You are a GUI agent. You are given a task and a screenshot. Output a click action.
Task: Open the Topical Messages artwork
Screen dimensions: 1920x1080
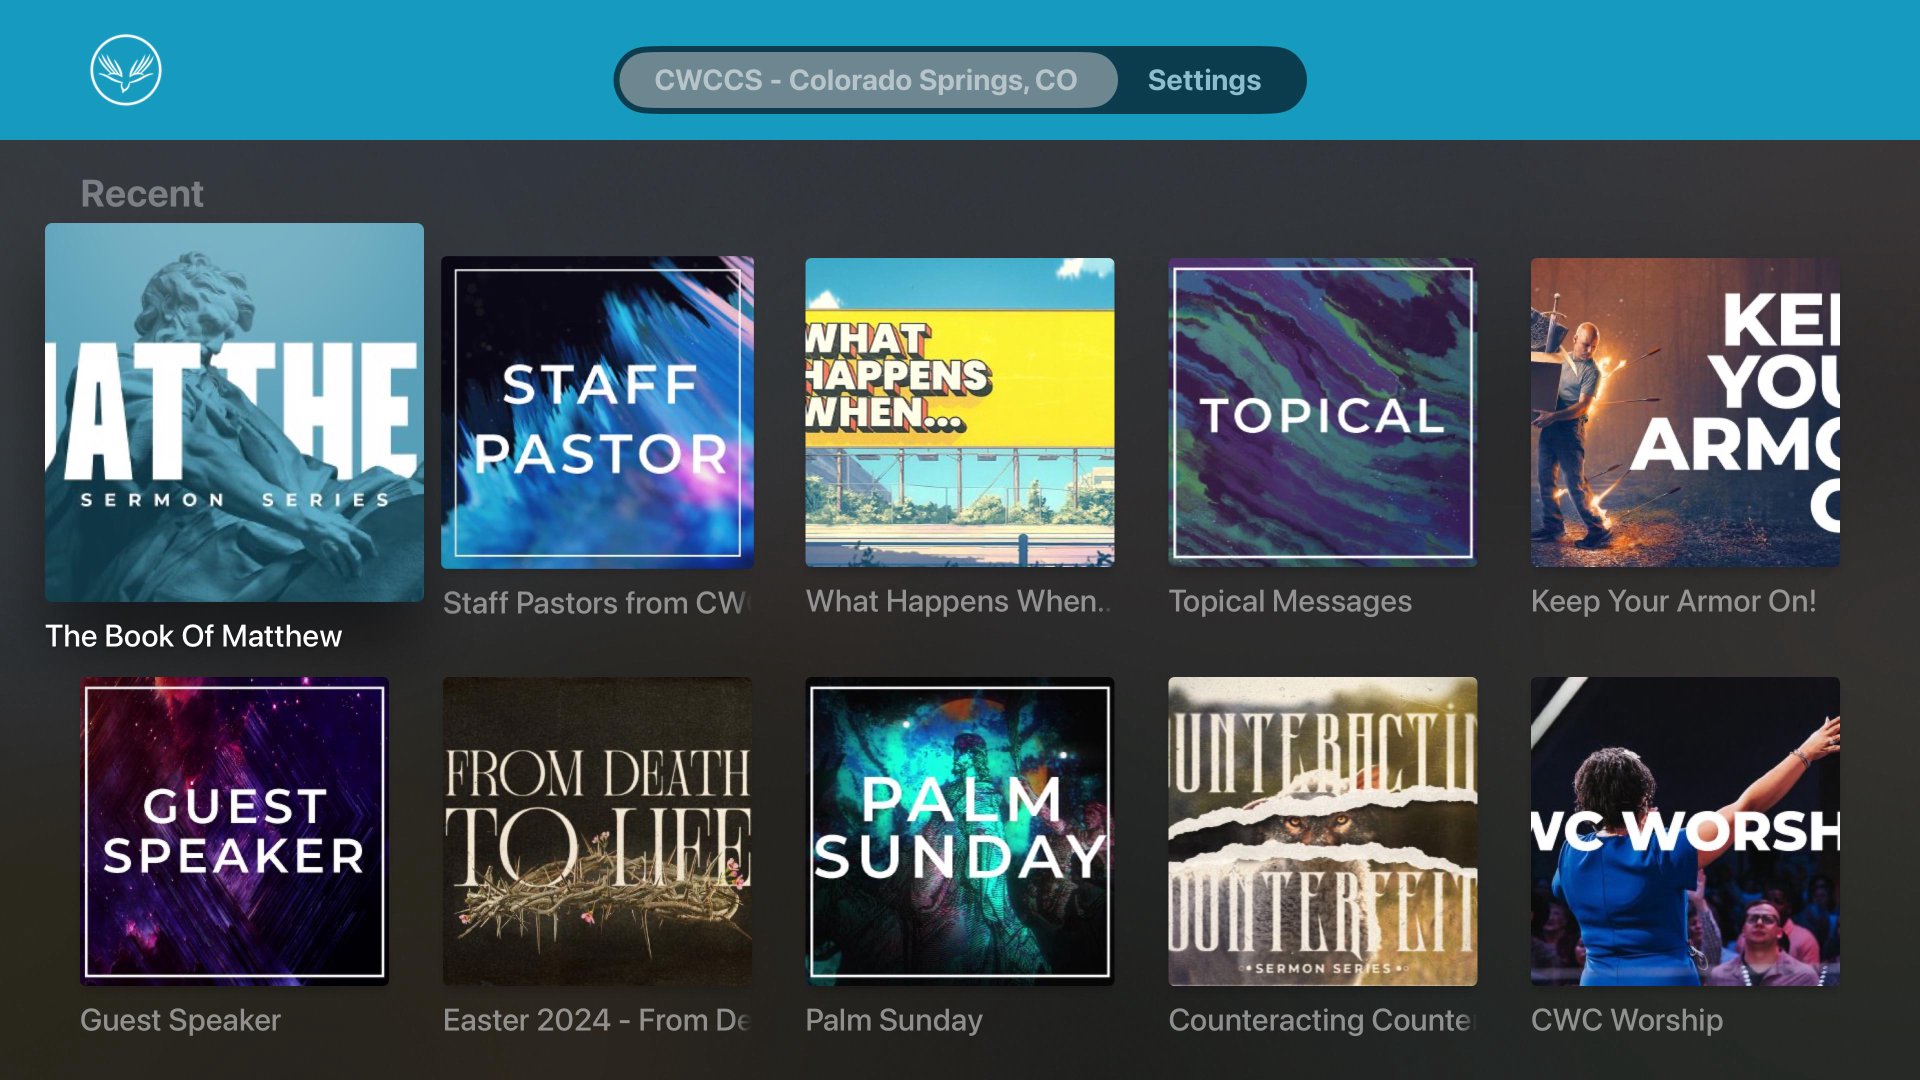(x=1322, y=412)
